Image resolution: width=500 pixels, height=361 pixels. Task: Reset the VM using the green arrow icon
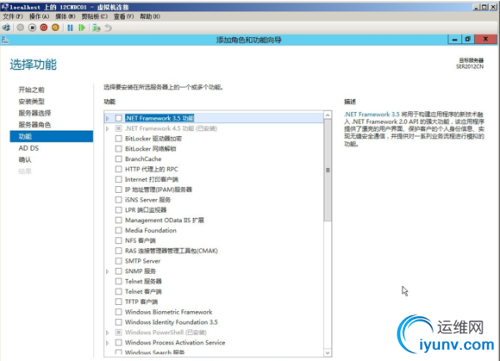pyautogui.click(x=82, y=28)
